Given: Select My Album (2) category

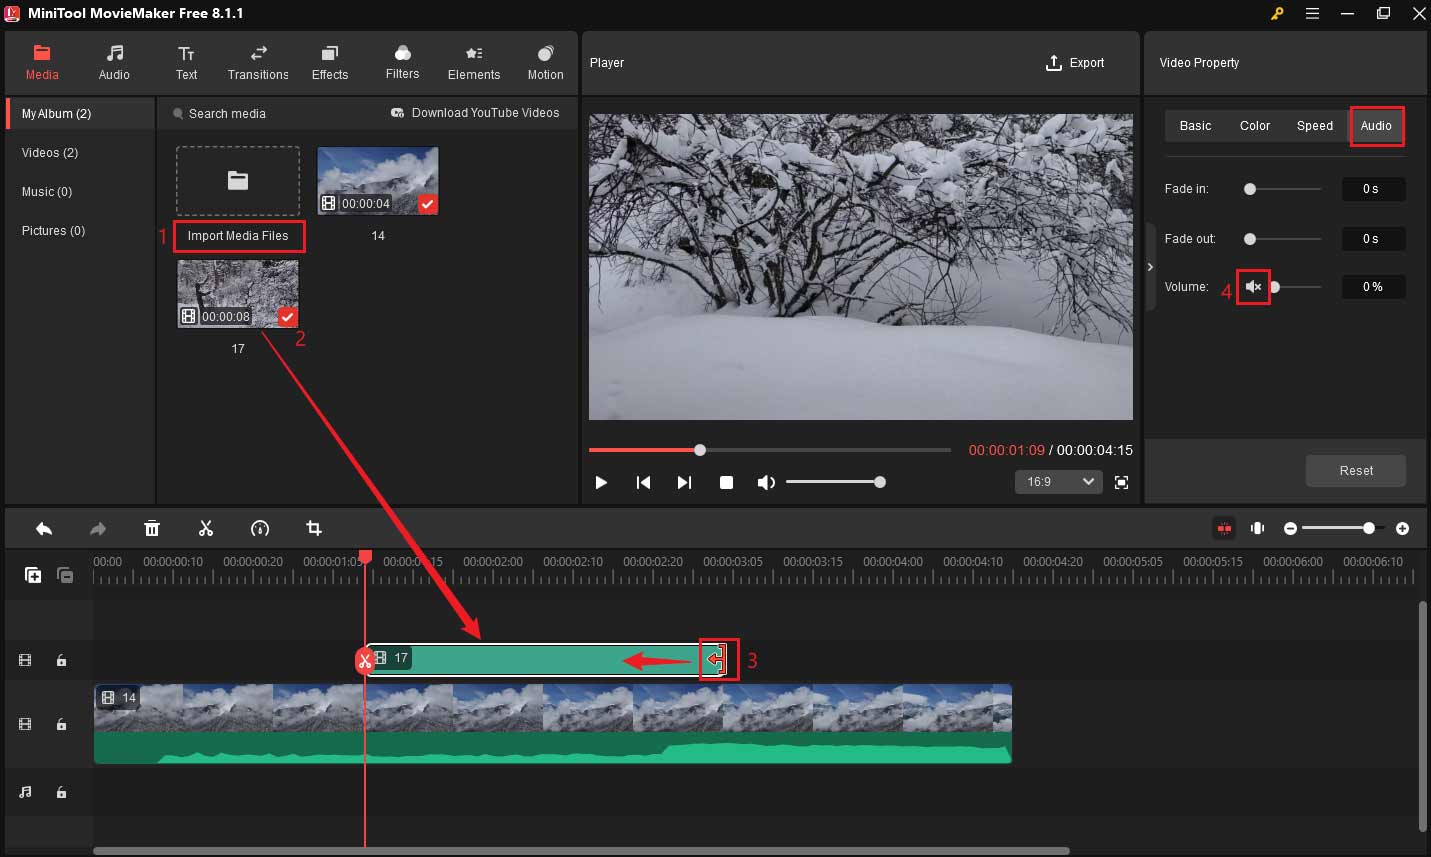Looking at the screenshot, I should pos(80,113).
